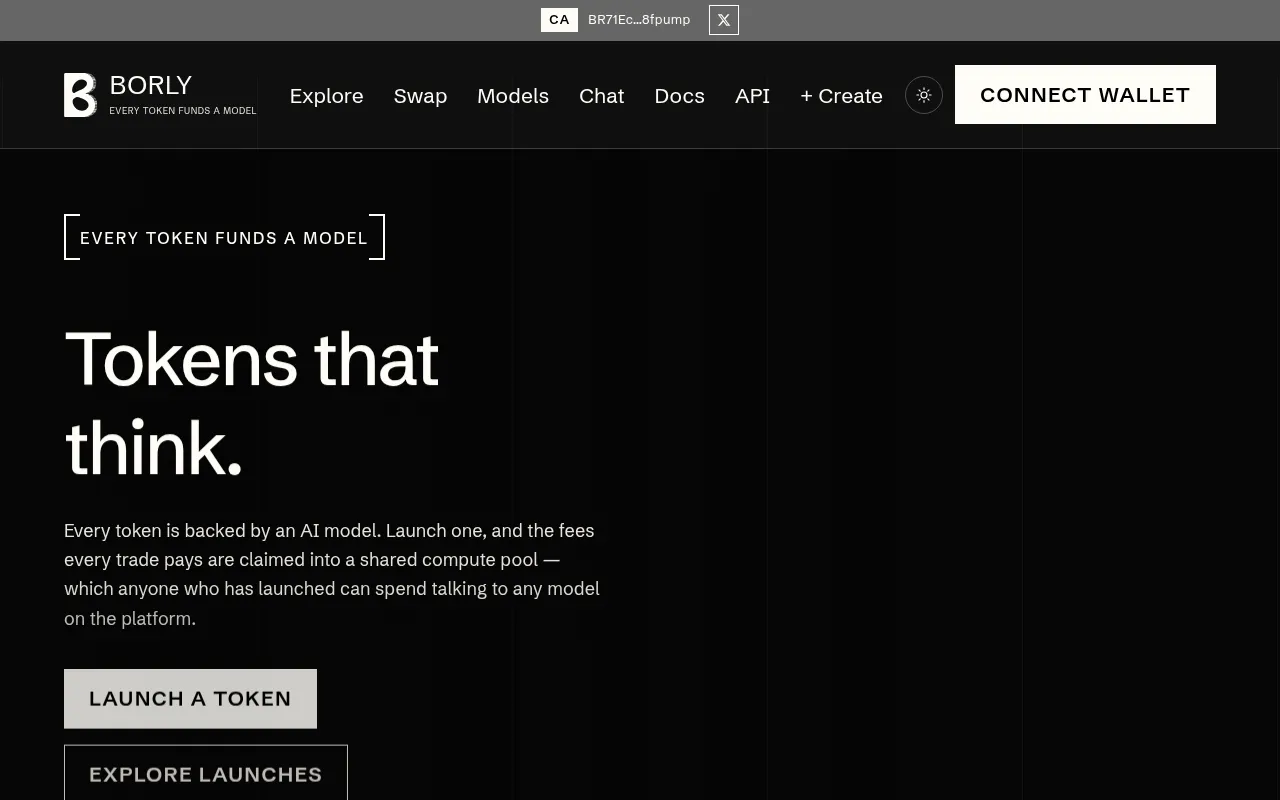Click the bracketed 'Every Token Funds a Model' tag
The height and width of the screenshot is (800, 1280).
224,237
